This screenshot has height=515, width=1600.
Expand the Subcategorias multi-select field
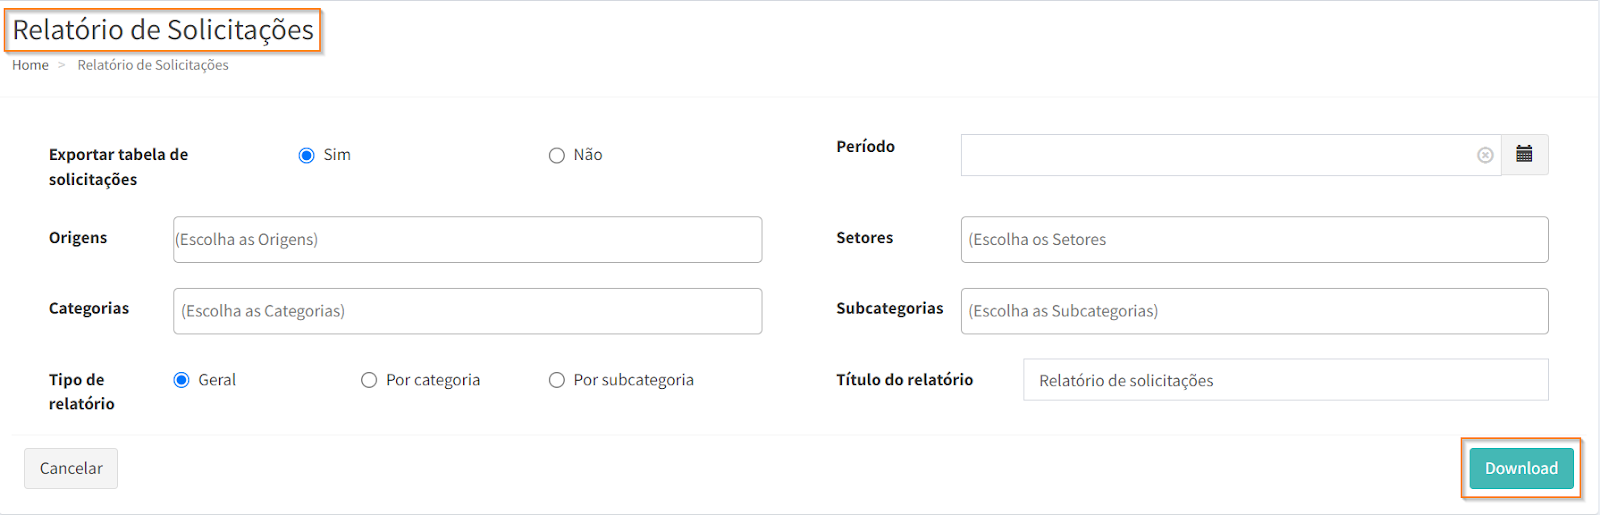(x=1254, y=311)
